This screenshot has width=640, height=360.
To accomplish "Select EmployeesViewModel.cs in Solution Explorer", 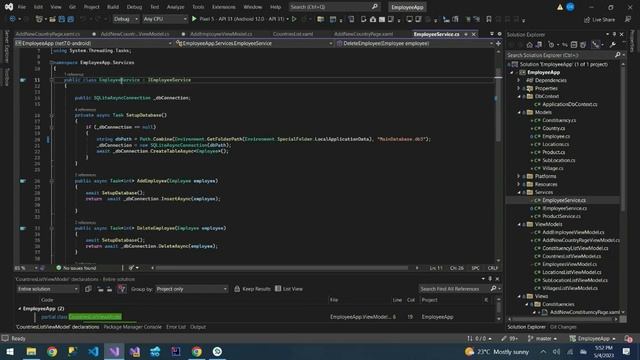I will [569, 264].
